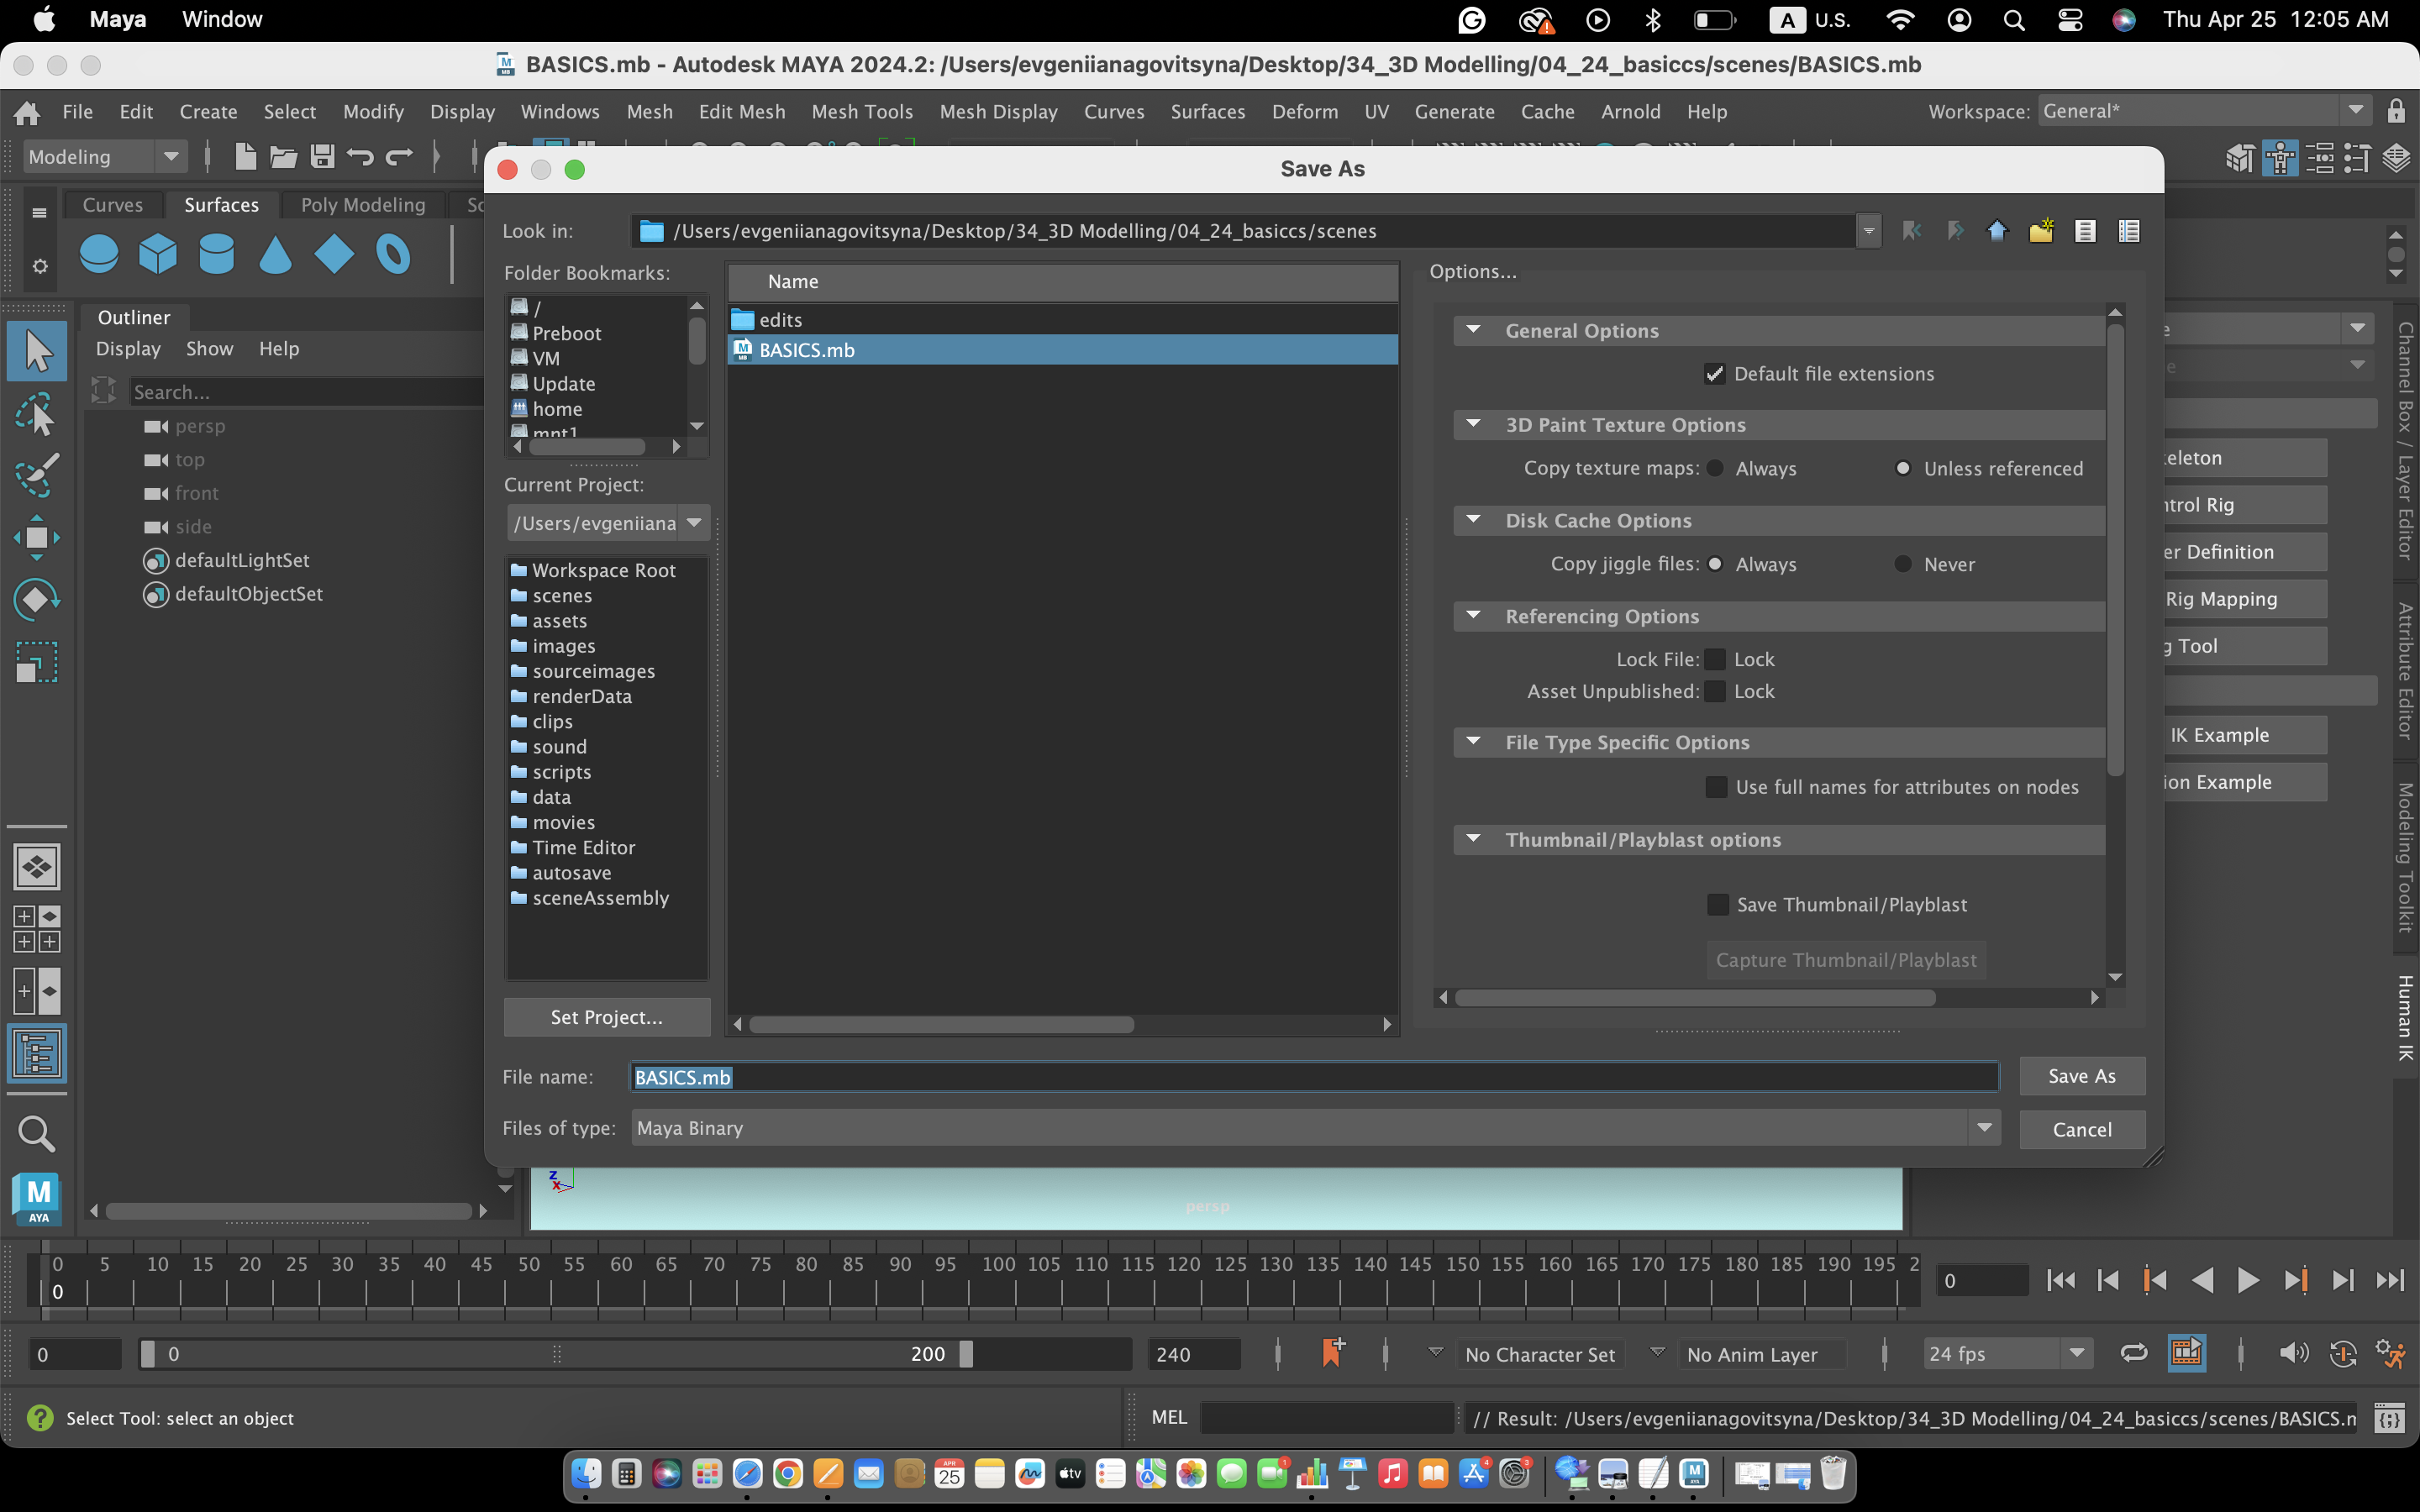2420x1512 pixels.
Task: Toggle Default file extensions checkbox
Action: click(x=1715, y=374)
